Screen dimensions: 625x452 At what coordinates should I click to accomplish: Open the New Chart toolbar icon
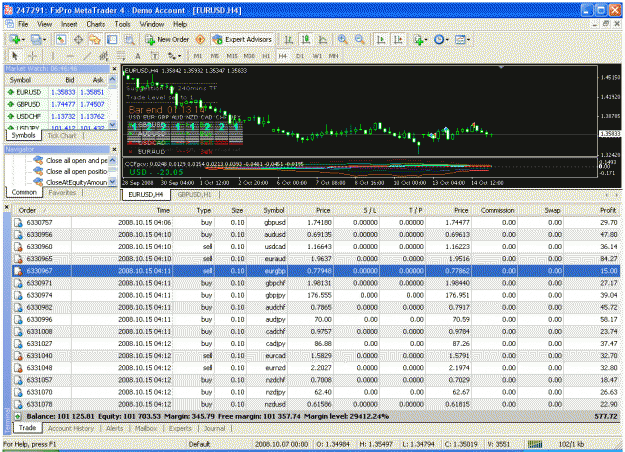click(14, 39)
